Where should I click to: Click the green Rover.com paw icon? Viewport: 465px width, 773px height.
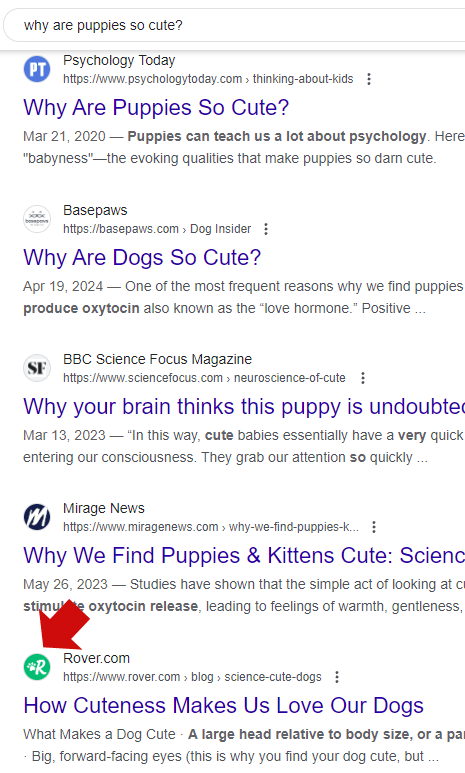(37, 667)
